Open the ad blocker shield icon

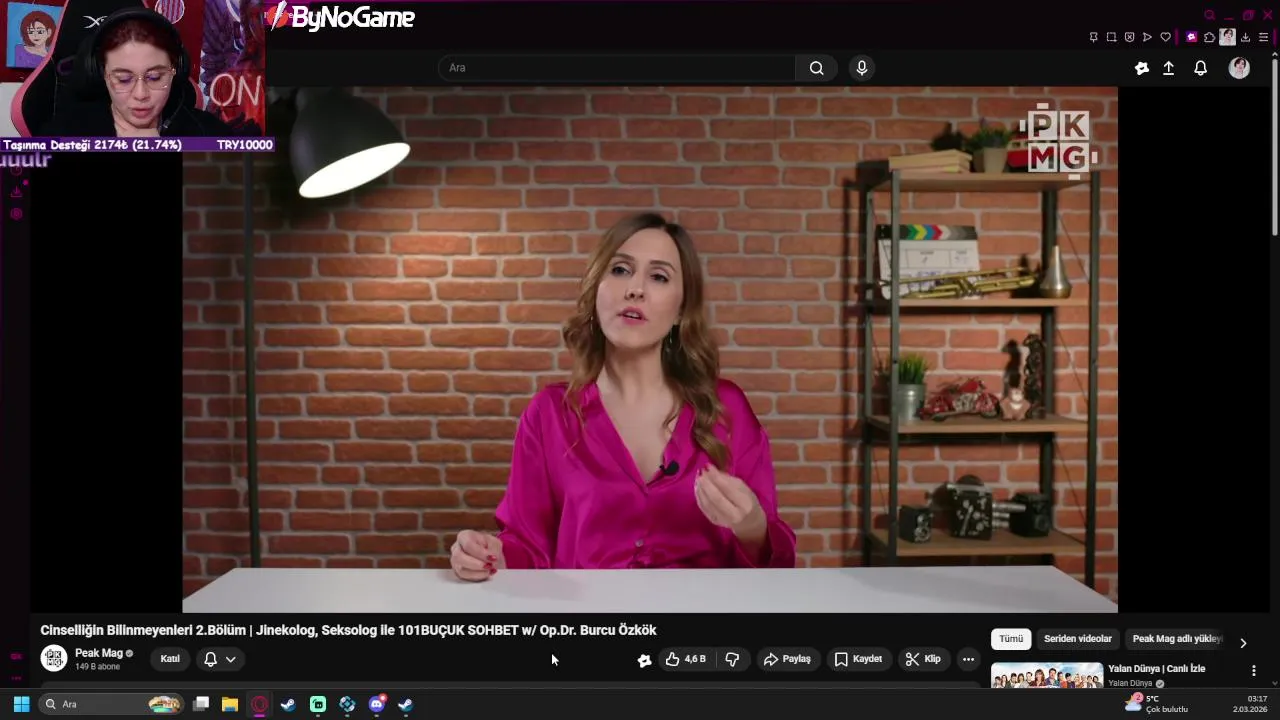(x=1129, y=37)
